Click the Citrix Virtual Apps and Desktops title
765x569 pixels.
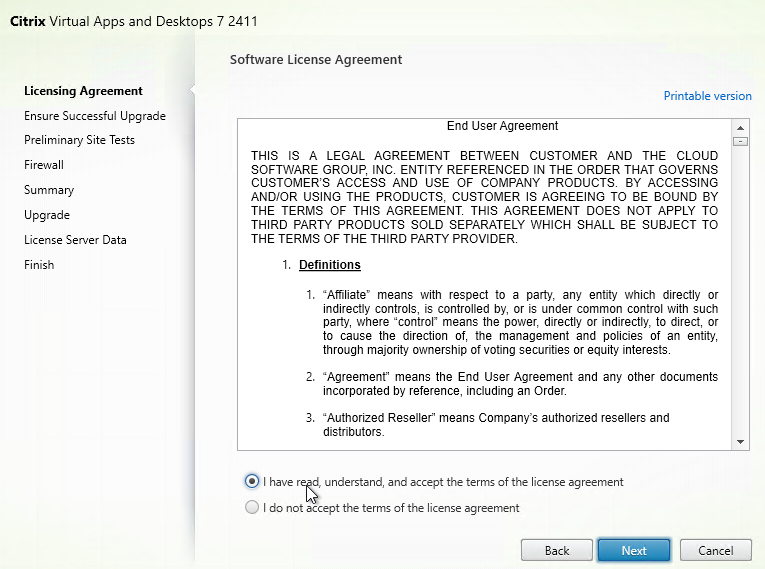point(134,21)
